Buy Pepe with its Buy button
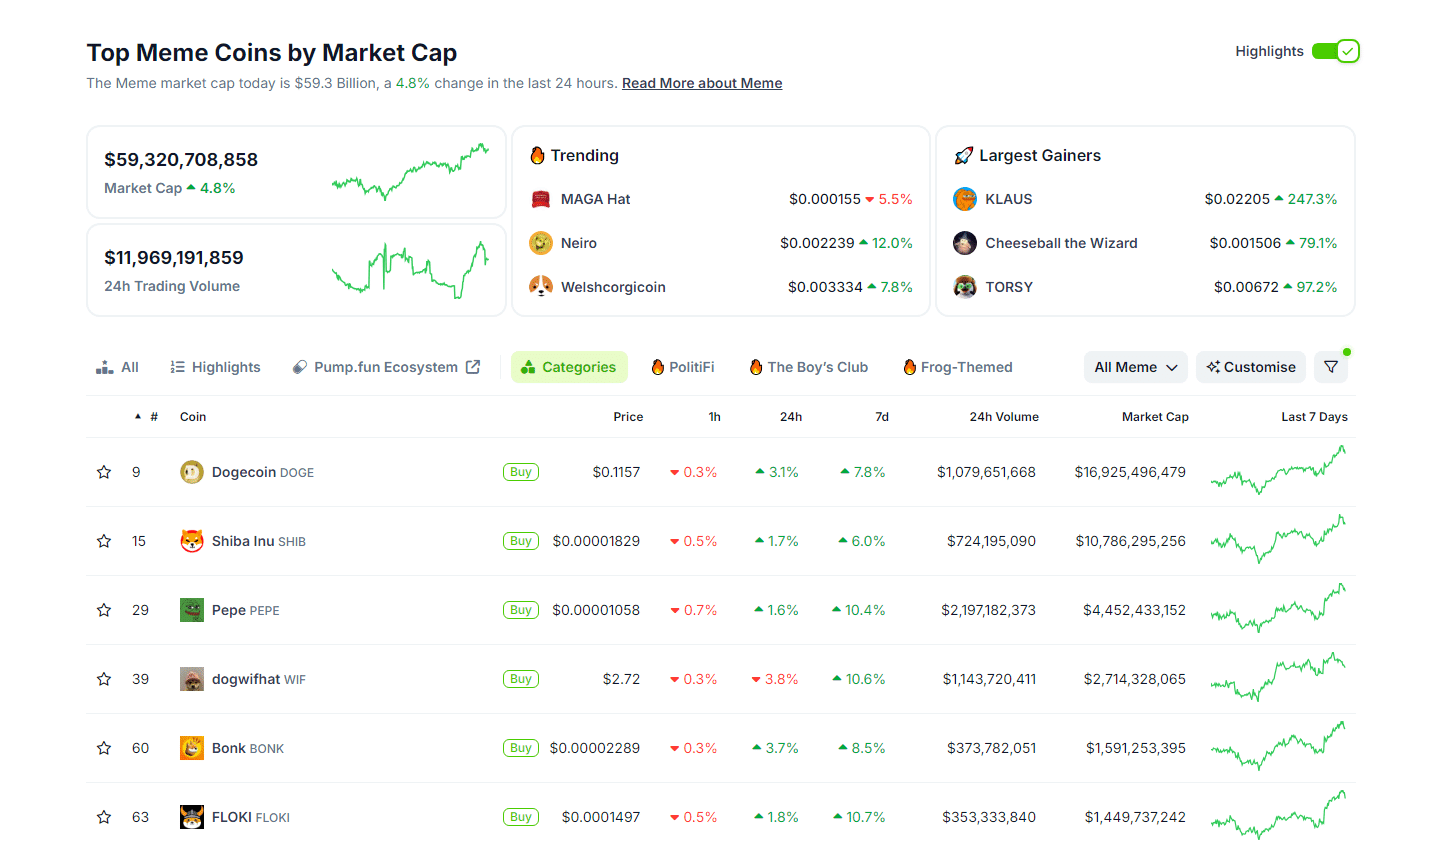1454x847 pixels. click(x=521, y=610)
